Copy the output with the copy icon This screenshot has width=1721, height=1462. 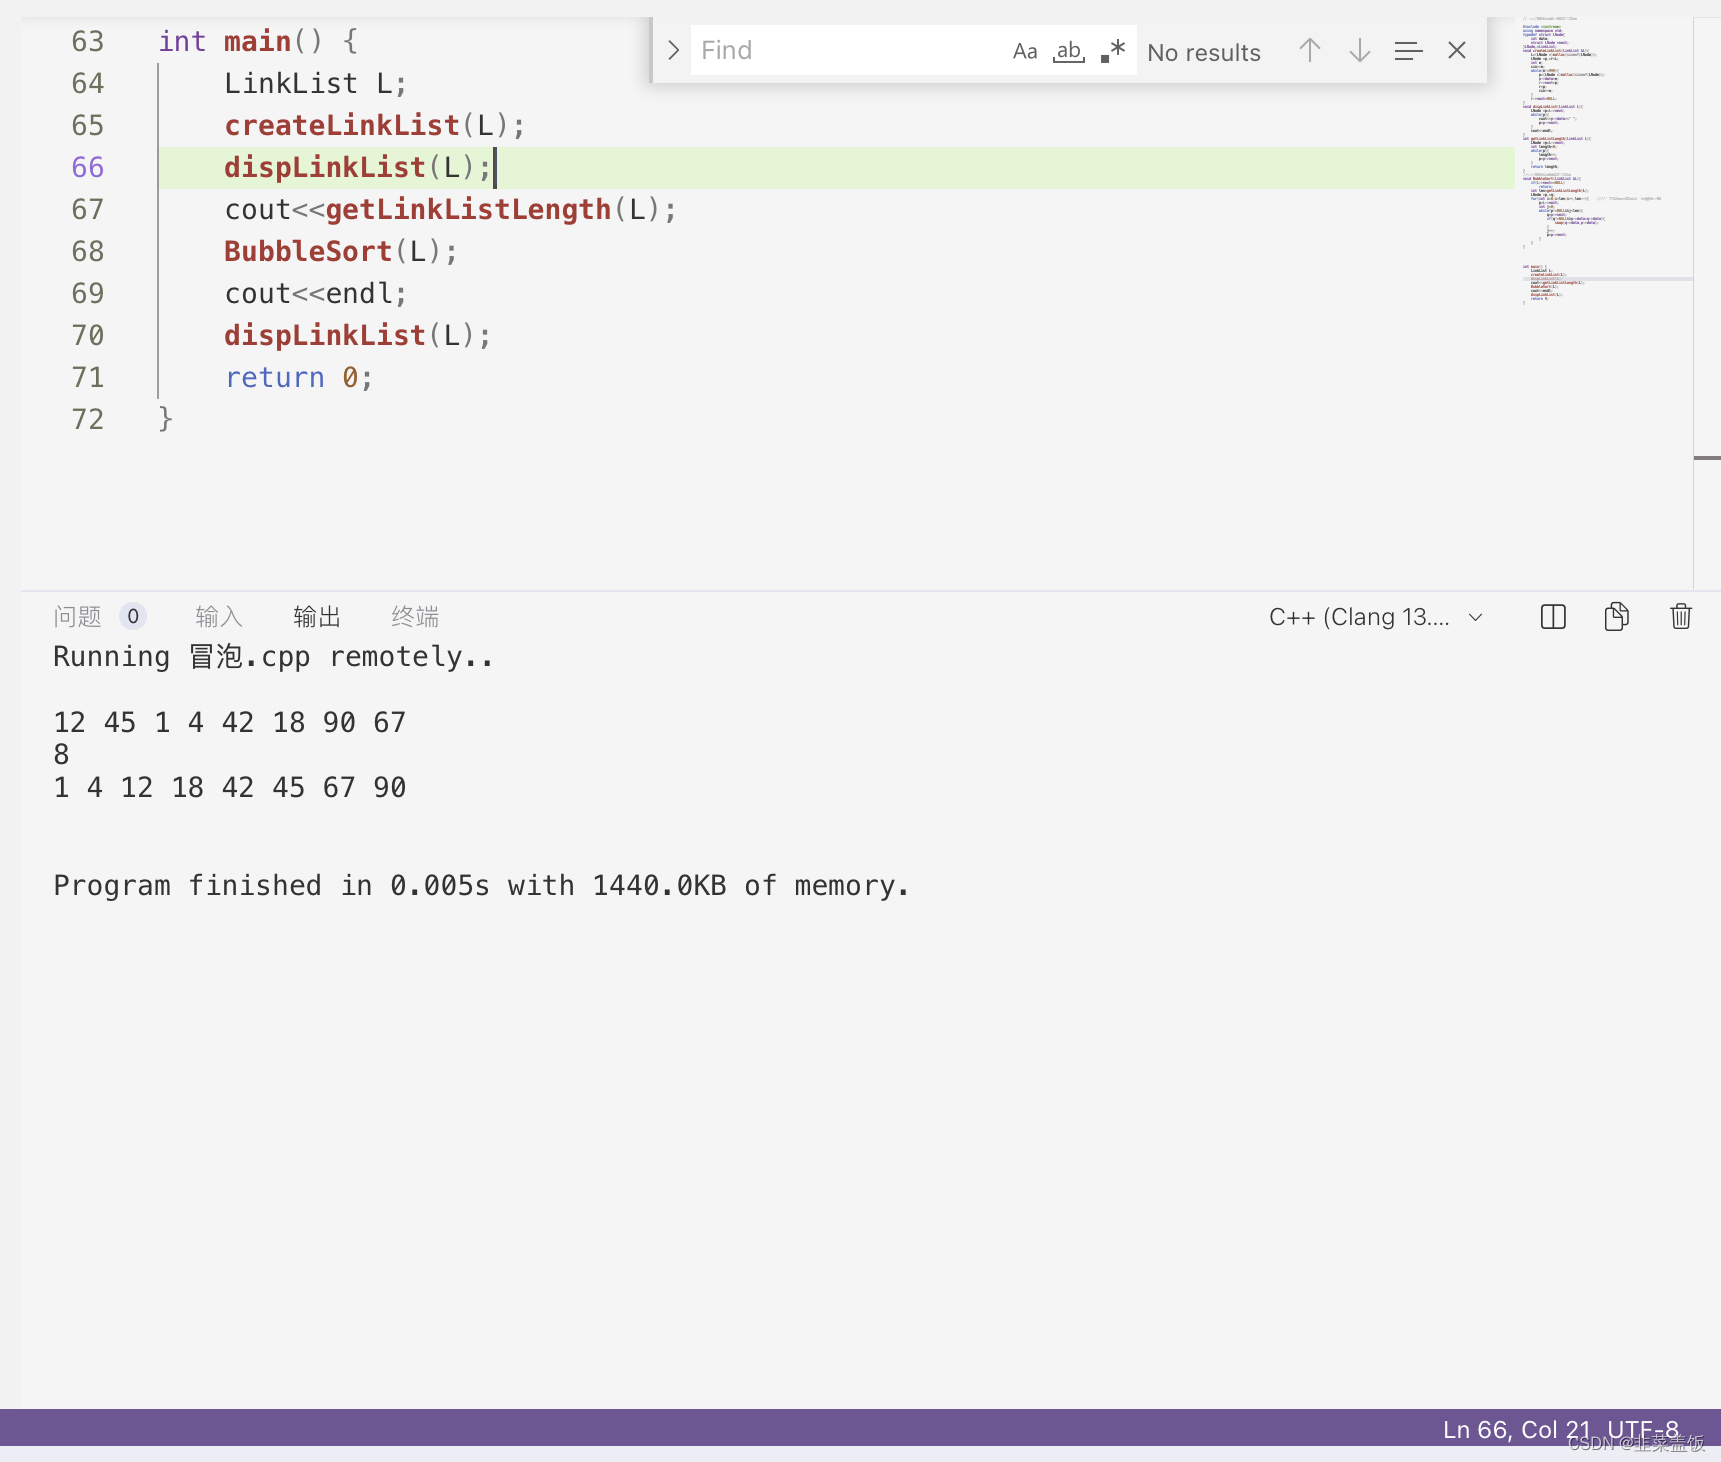1617,617
